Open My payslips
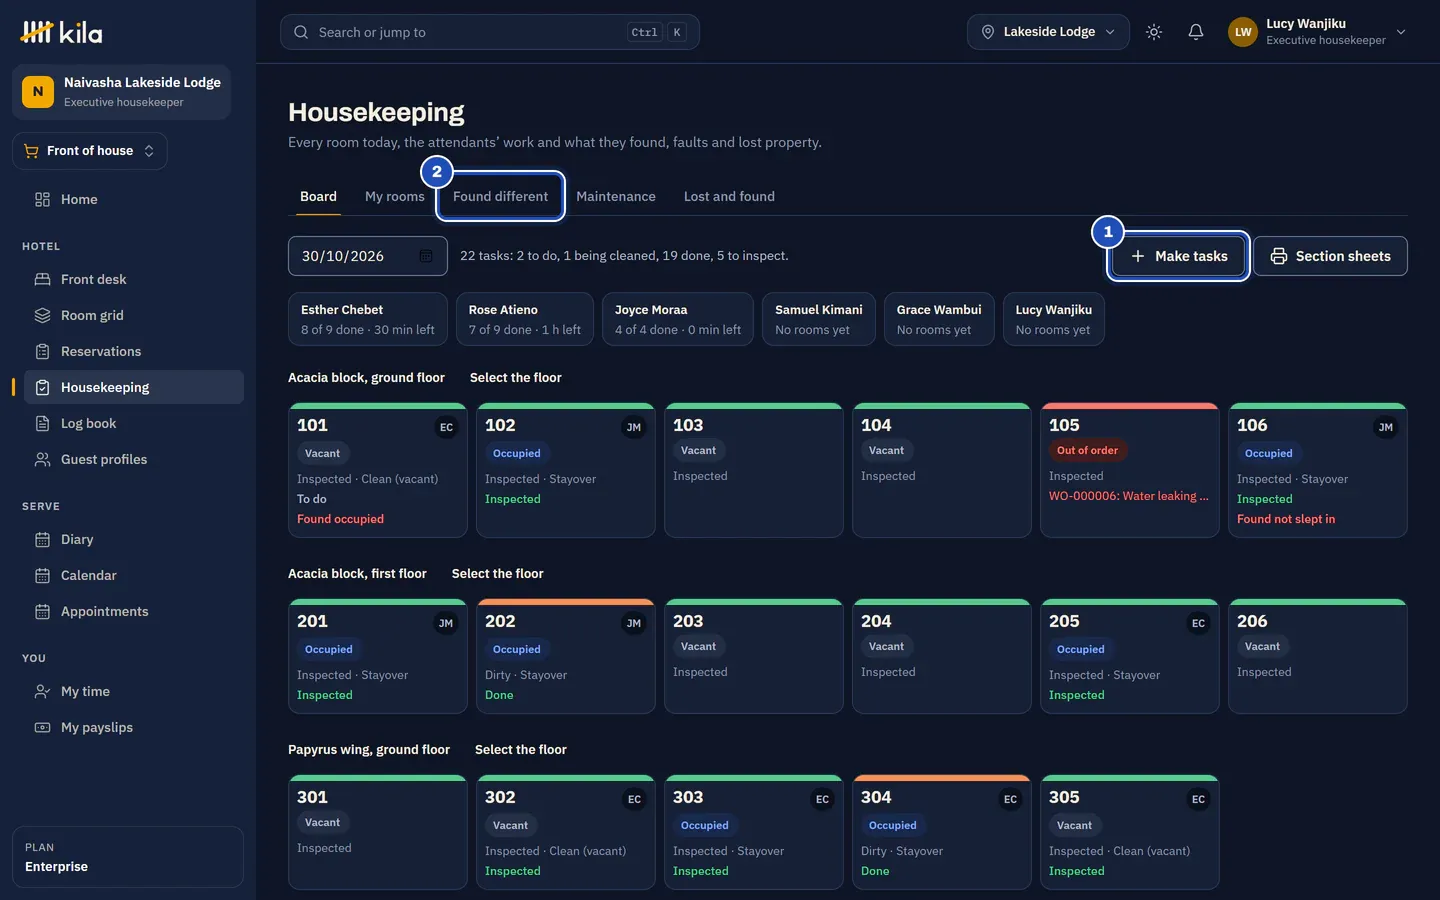The width and height of the screenshot is (1440, 900). (x=133, y=727)
